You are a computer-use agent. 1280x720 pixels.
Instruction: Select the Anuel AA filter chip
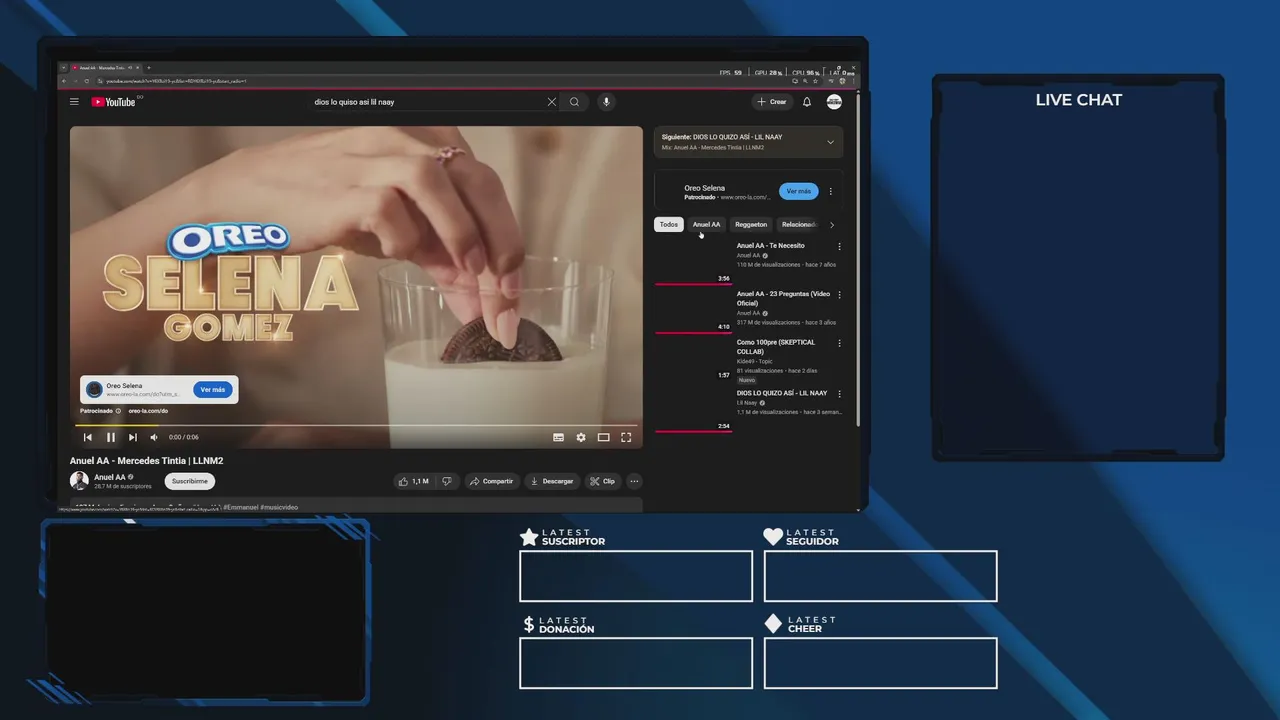[706, 224]
